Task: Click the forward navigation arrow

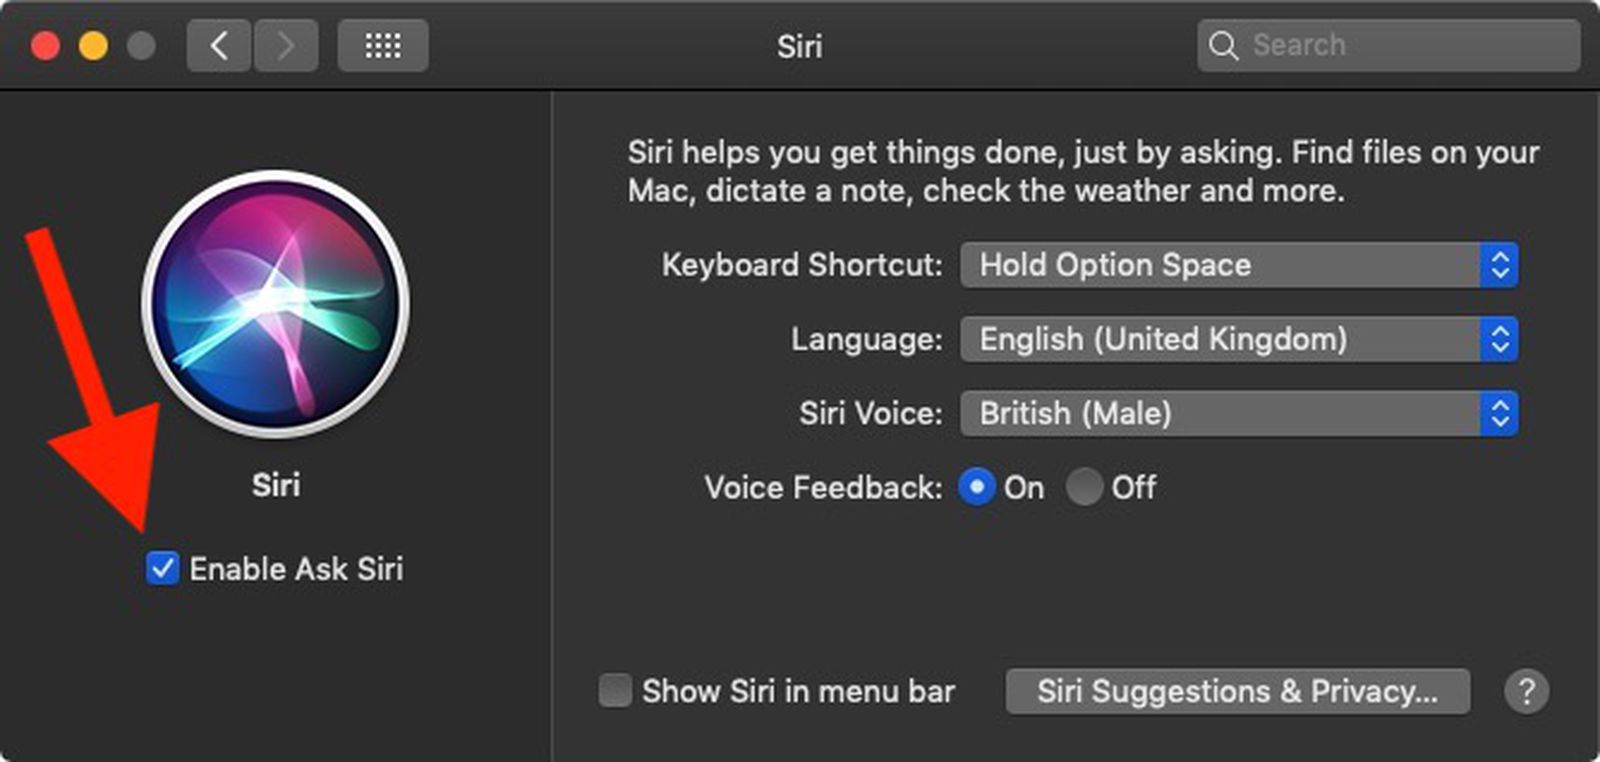Action: tap(286, 45)
